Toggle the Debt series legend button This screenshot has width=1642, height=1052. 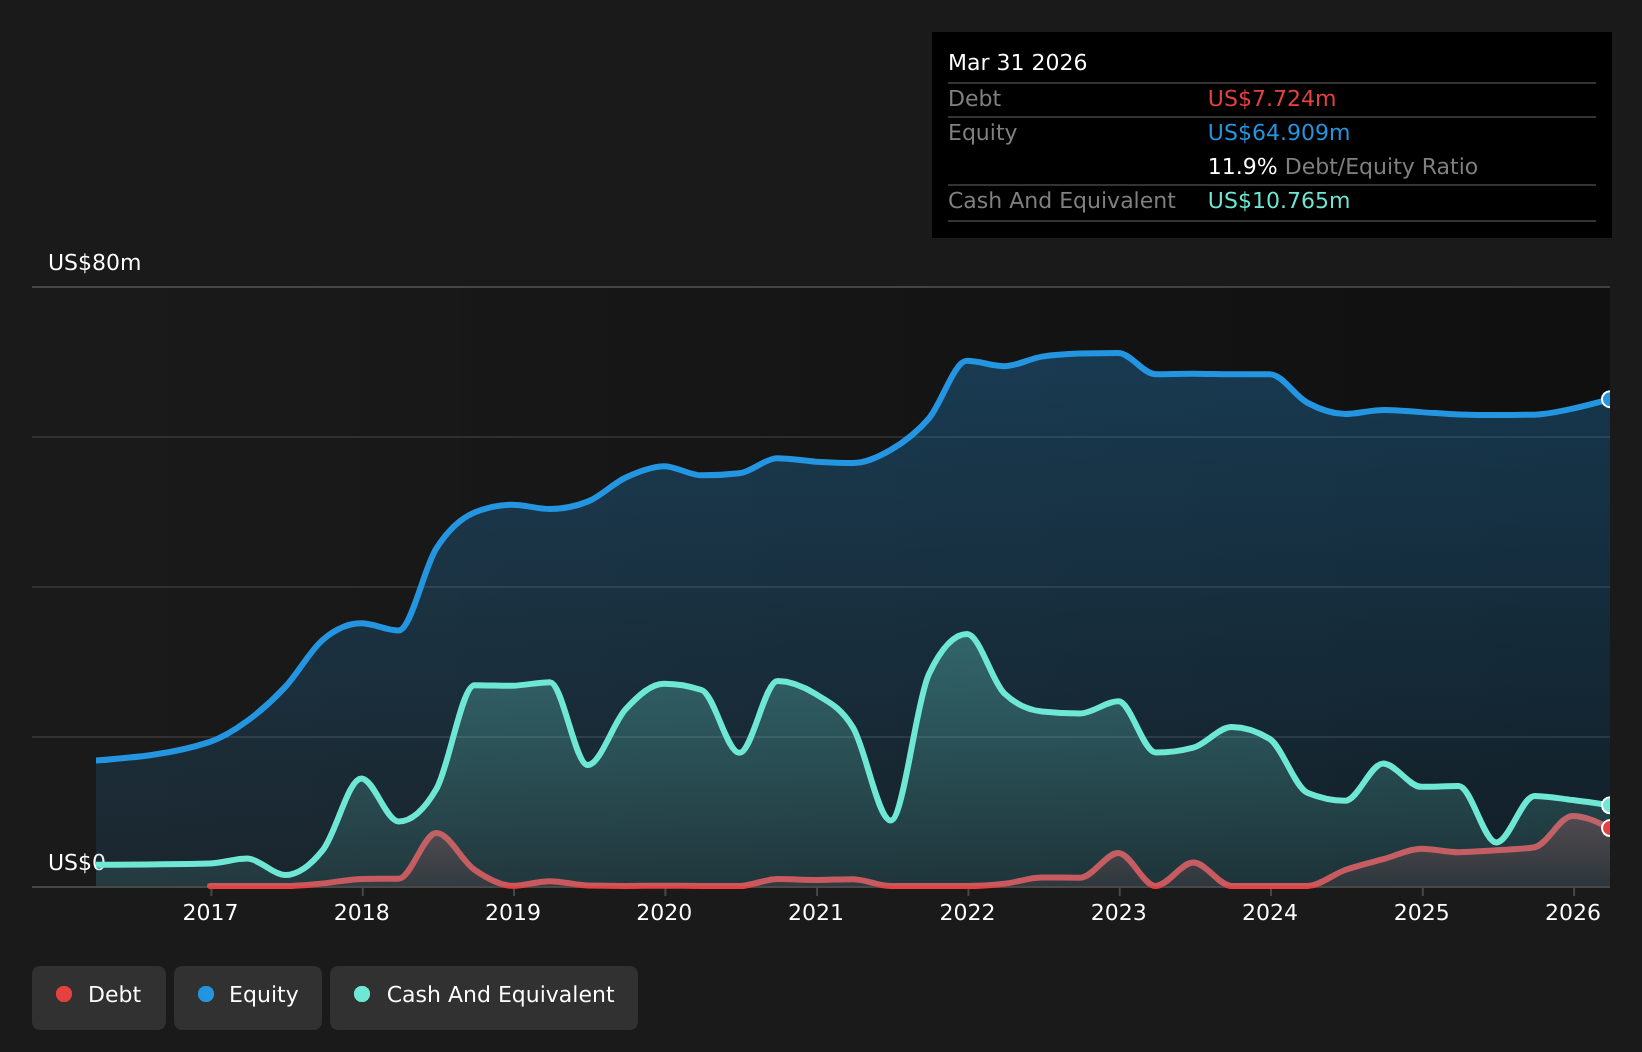(99, 997)
